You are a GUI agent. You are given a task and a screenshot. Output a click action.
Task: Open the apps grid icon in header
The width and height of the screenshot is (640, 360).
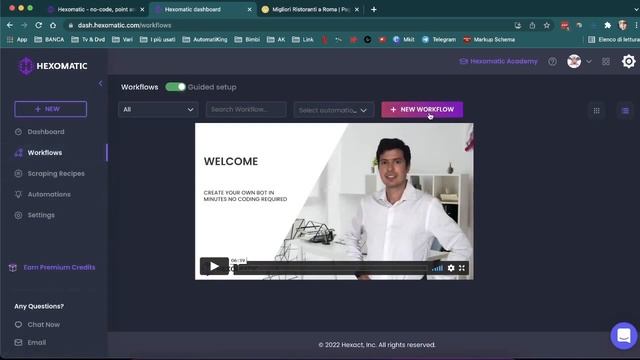[606, 62]
